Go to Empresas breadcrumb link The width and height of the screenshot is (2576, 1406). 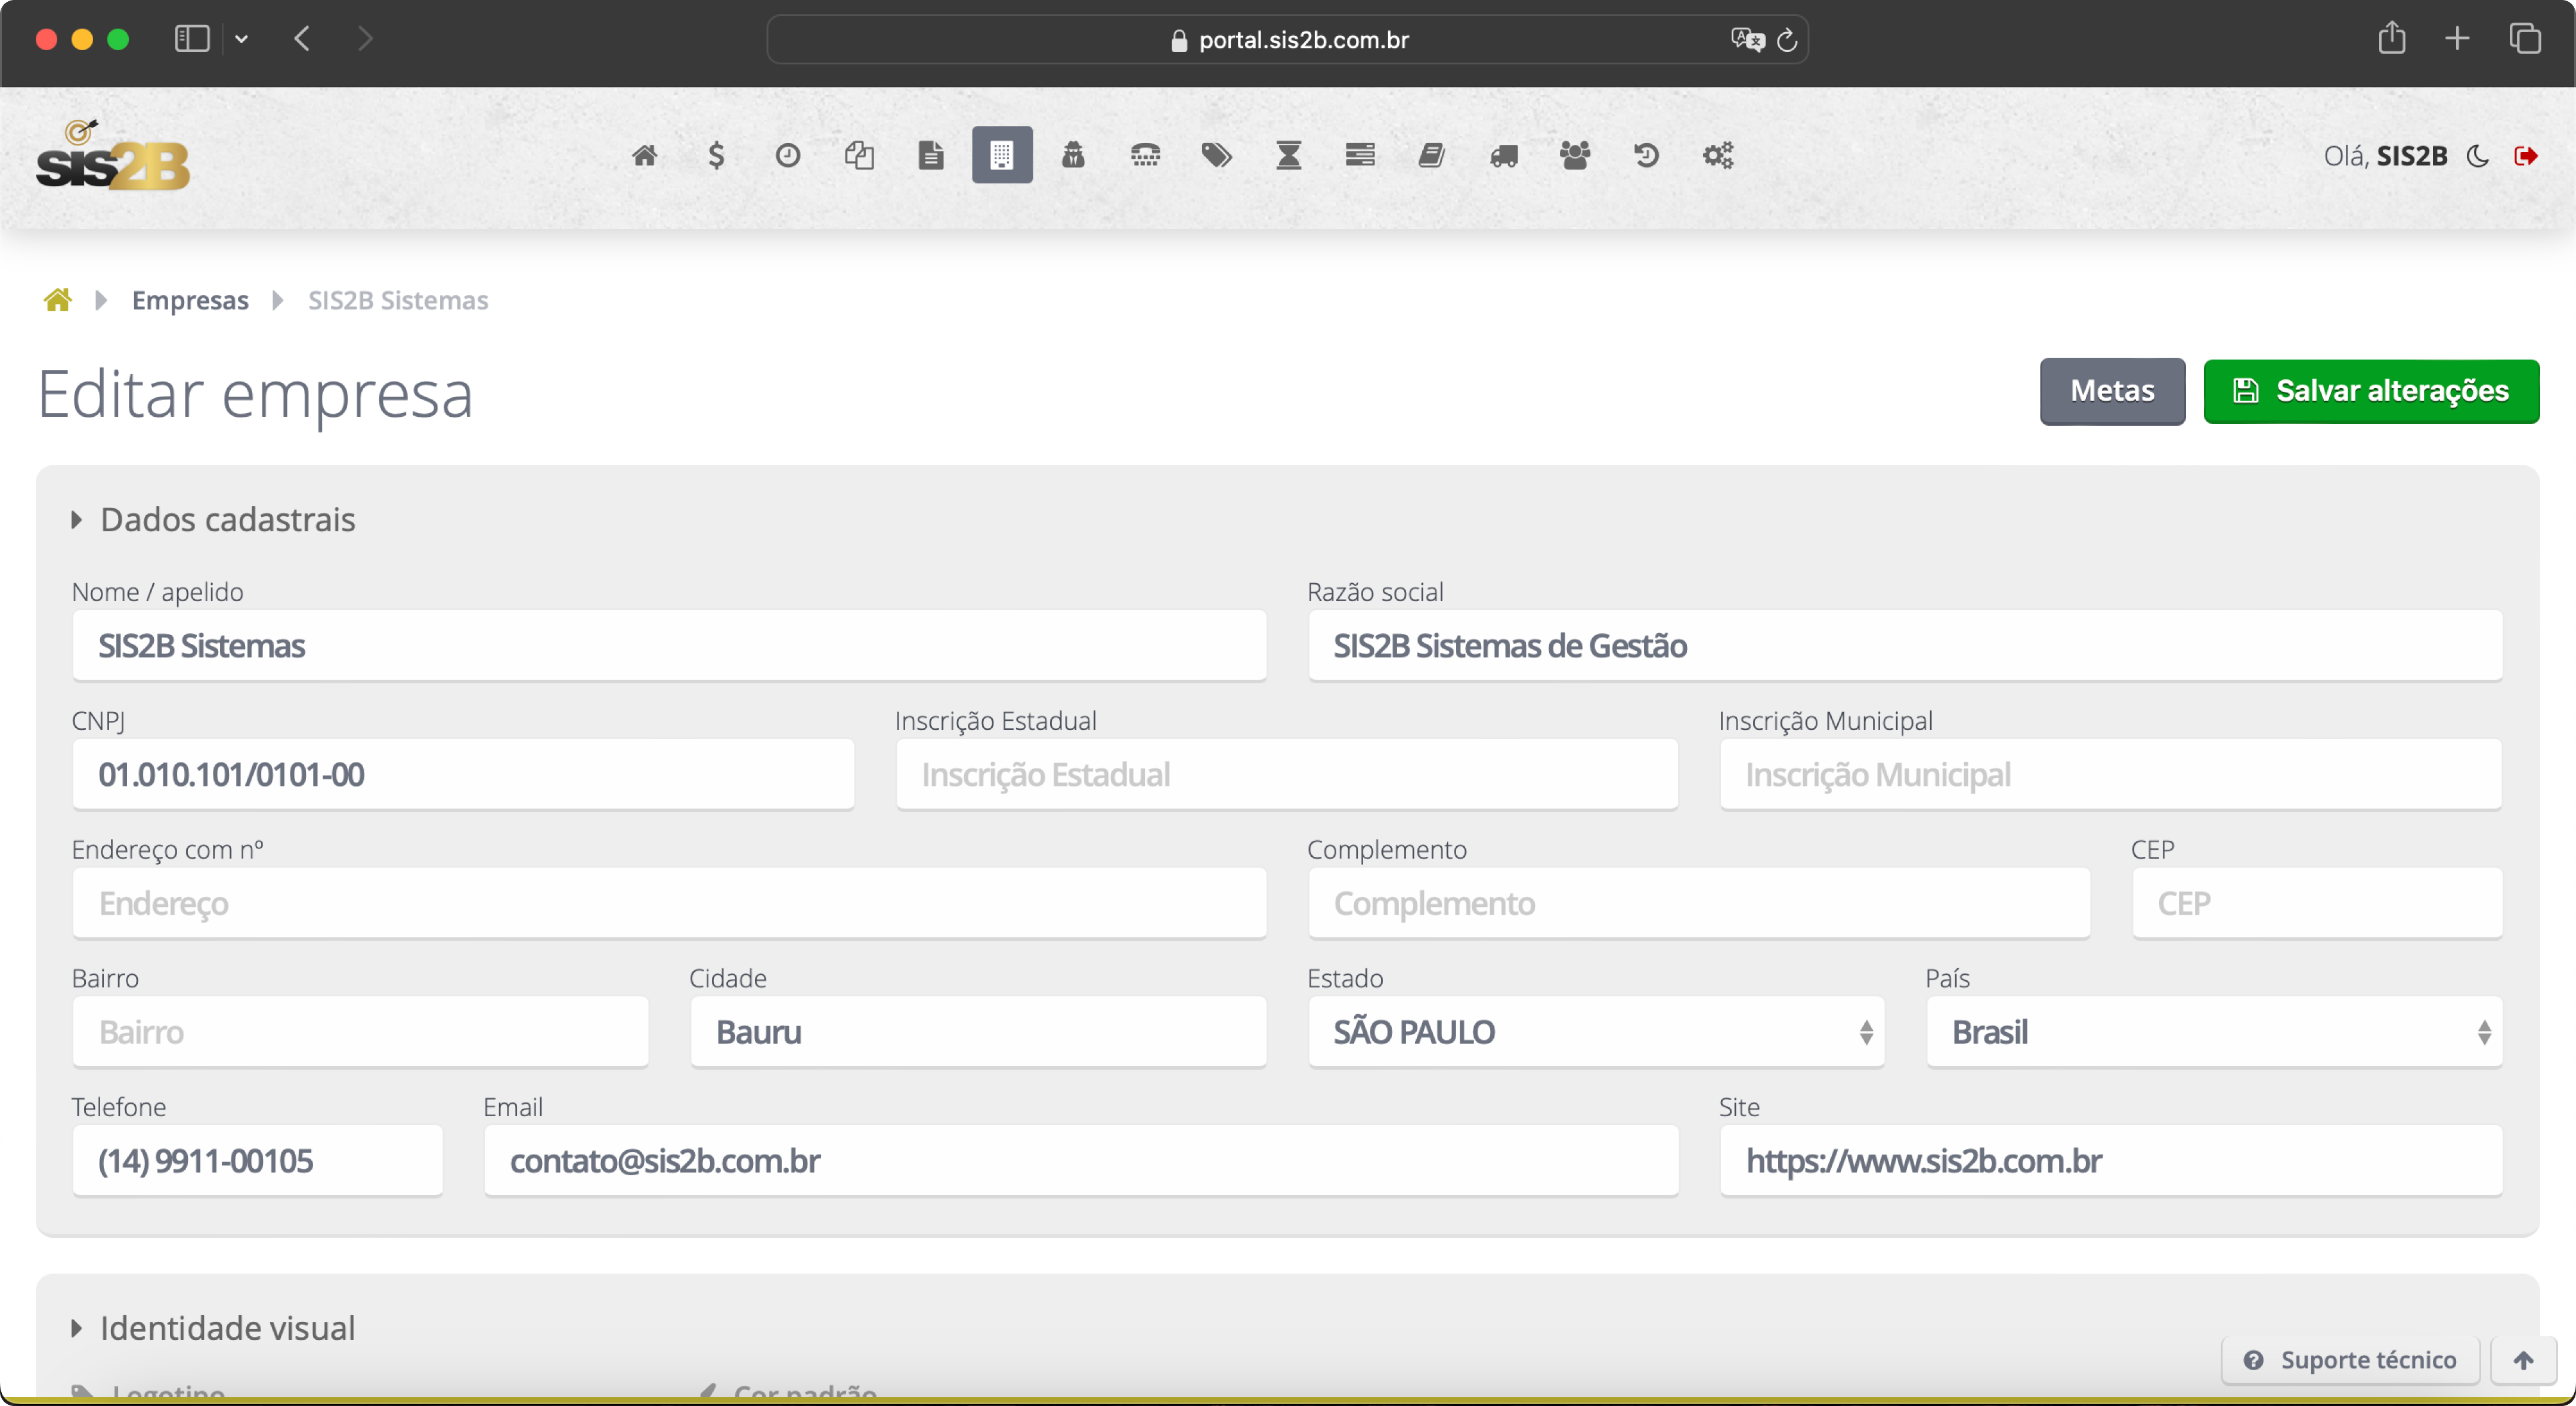coord(190,300)
